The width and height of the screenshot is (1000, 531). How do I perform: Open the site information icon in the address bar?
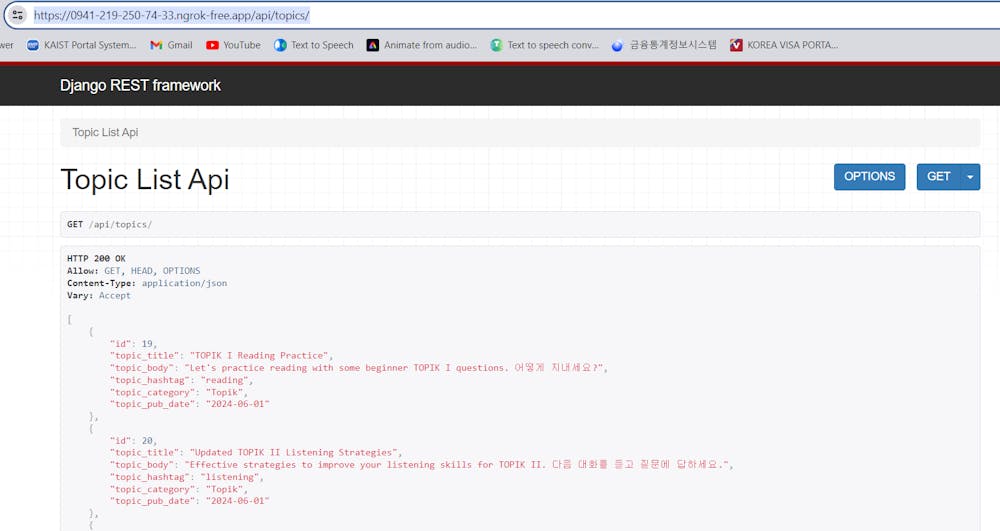[x=18, y=15]
